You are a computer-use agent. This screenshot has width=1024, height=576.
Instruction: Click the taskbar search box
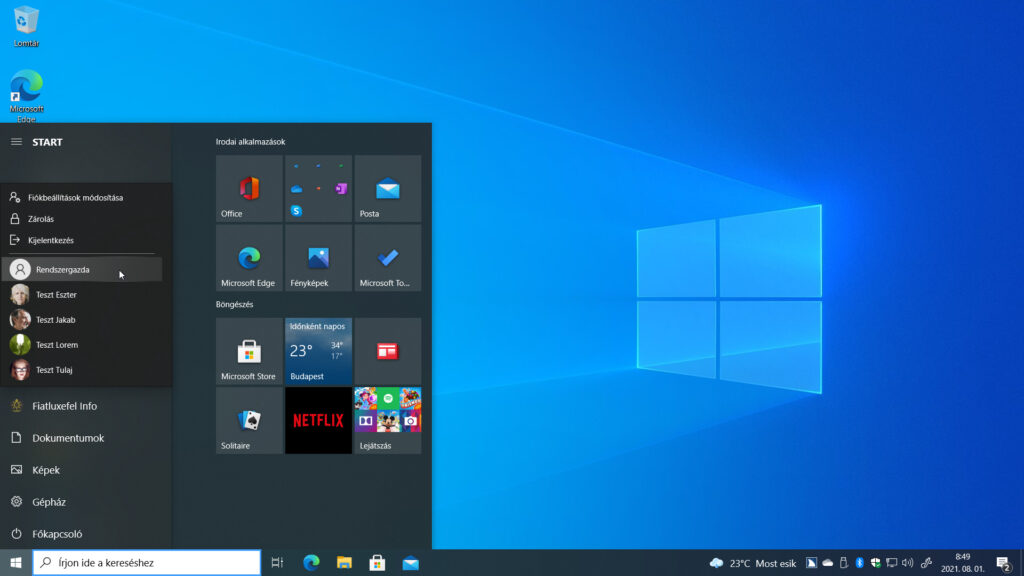point(147,562)
